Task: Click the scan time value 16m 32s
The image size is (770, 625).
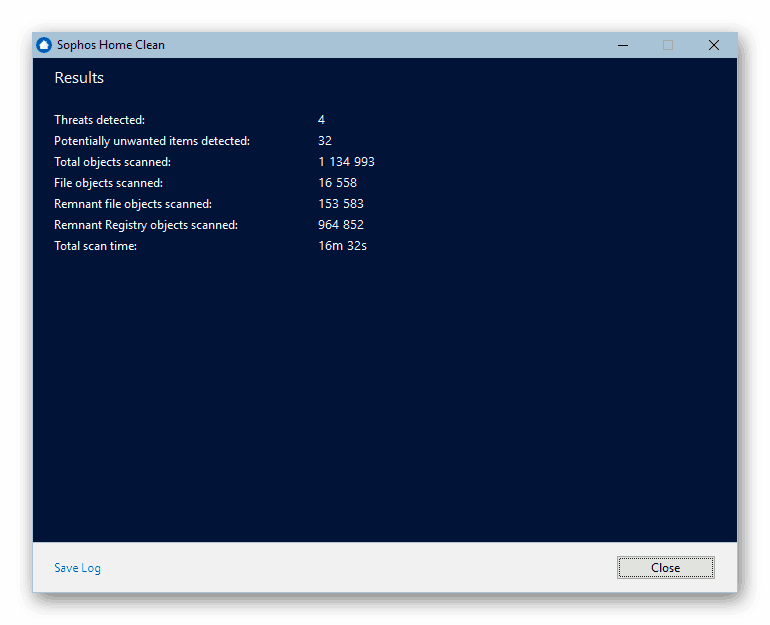Action: (x=342, y=246)
